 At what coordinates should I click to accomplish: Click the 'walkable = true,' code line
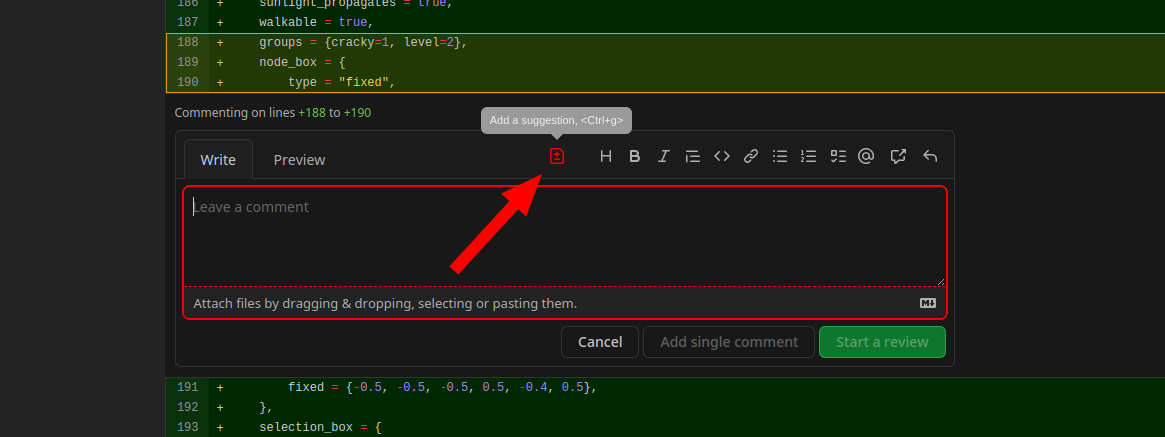[x=316, y=22]
